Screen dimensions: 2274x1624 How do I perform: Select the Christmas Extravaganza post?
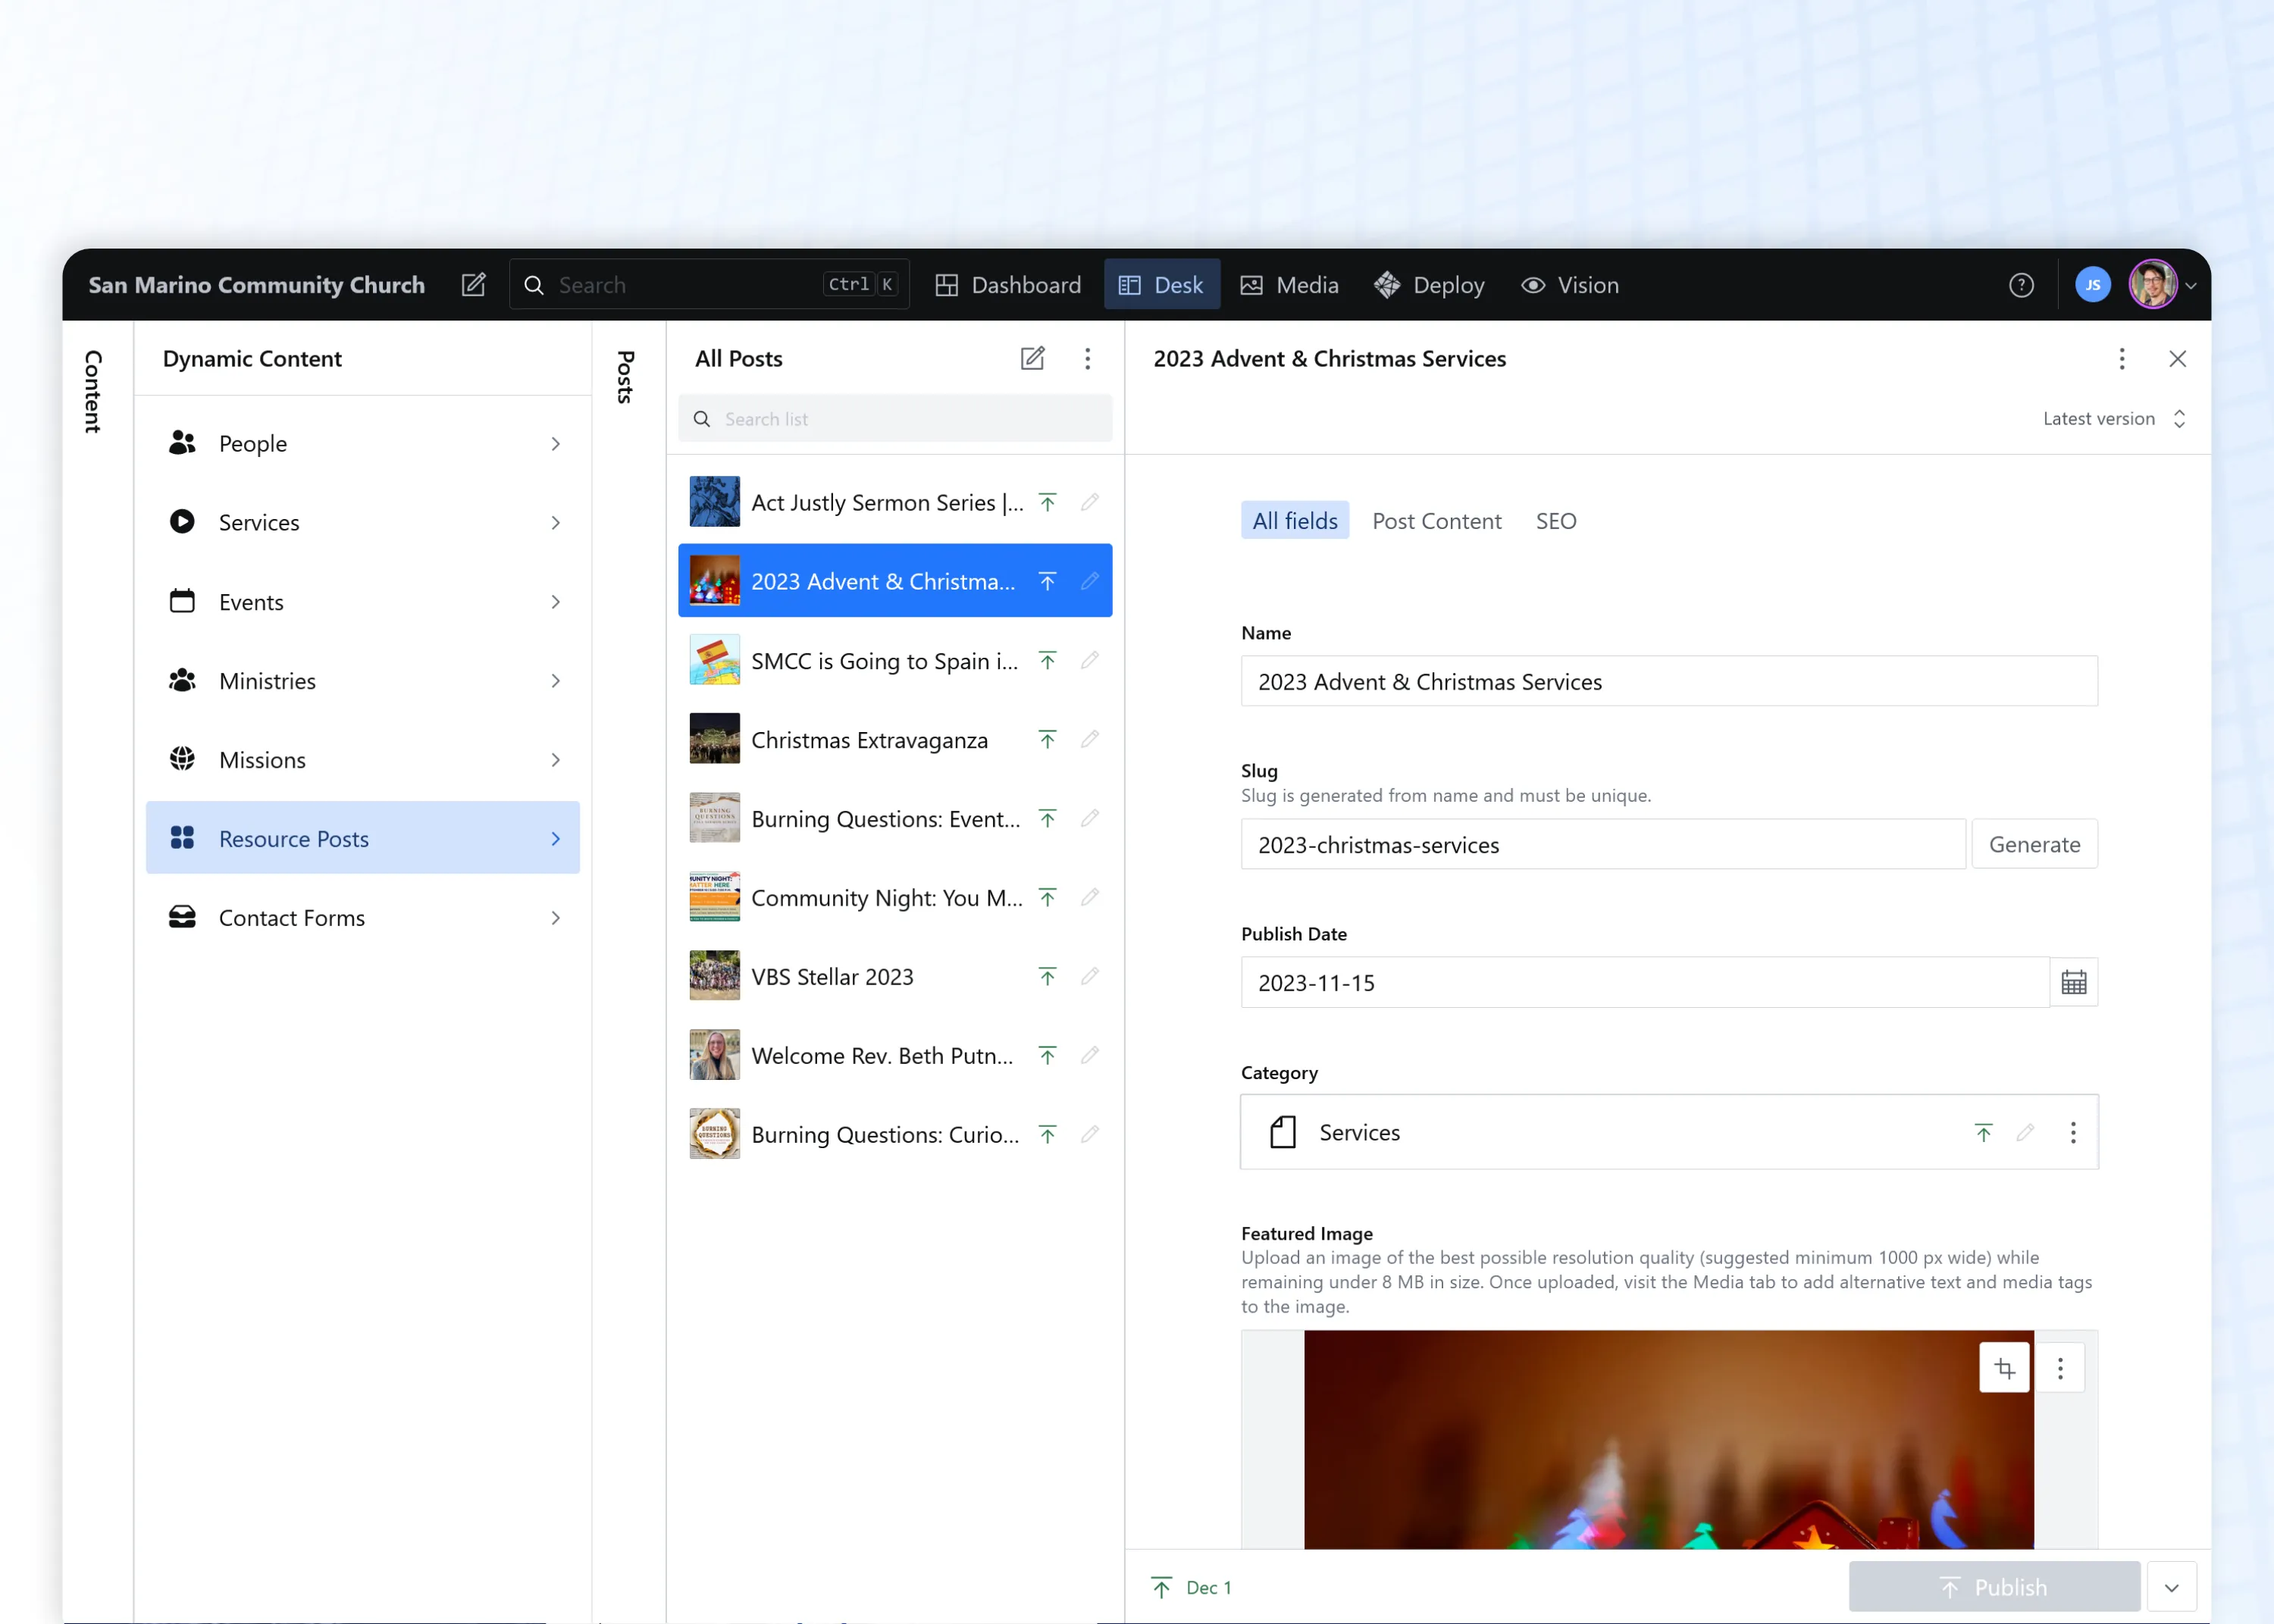pos(868,740)
